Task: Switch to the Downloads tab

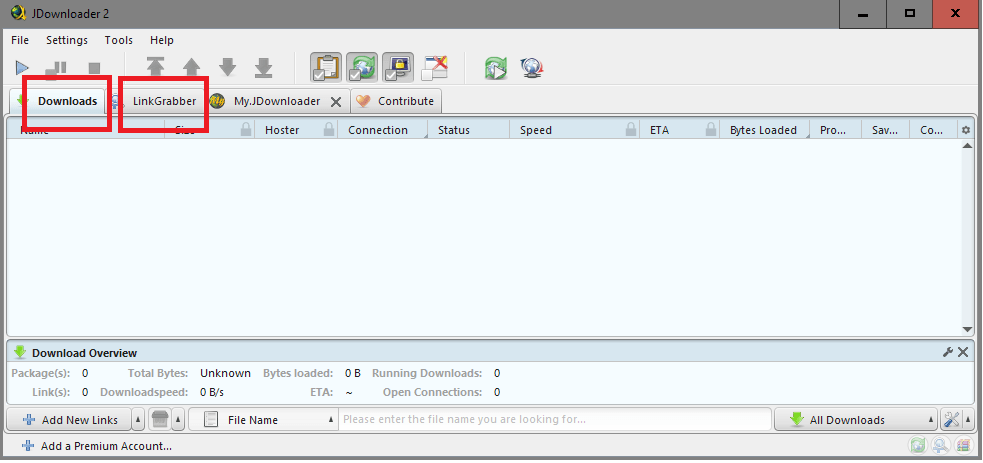Action: click(x=58, y=101)
